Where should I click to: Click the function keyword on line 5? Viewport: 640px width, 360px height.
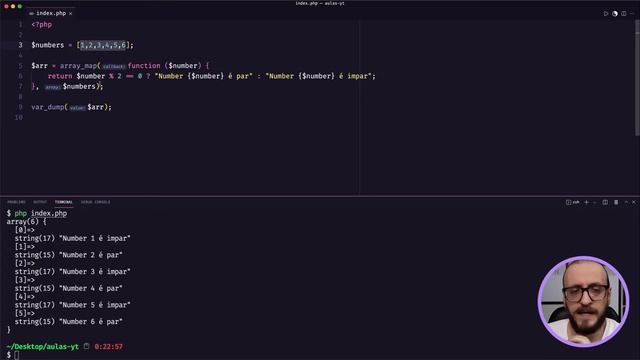coord(144,66)
